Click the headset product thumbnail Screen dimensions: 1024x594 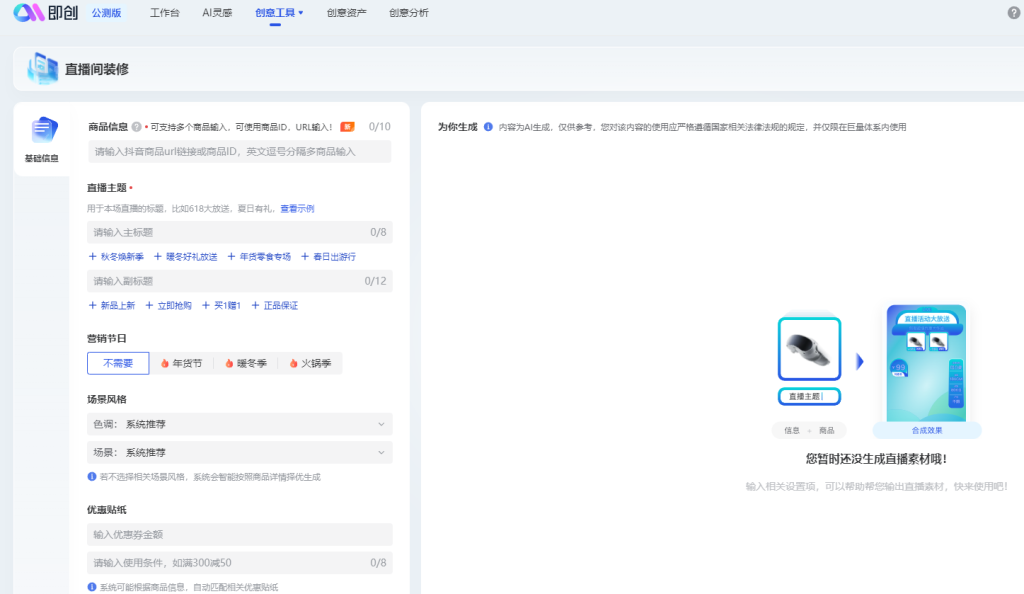point(809,349)
